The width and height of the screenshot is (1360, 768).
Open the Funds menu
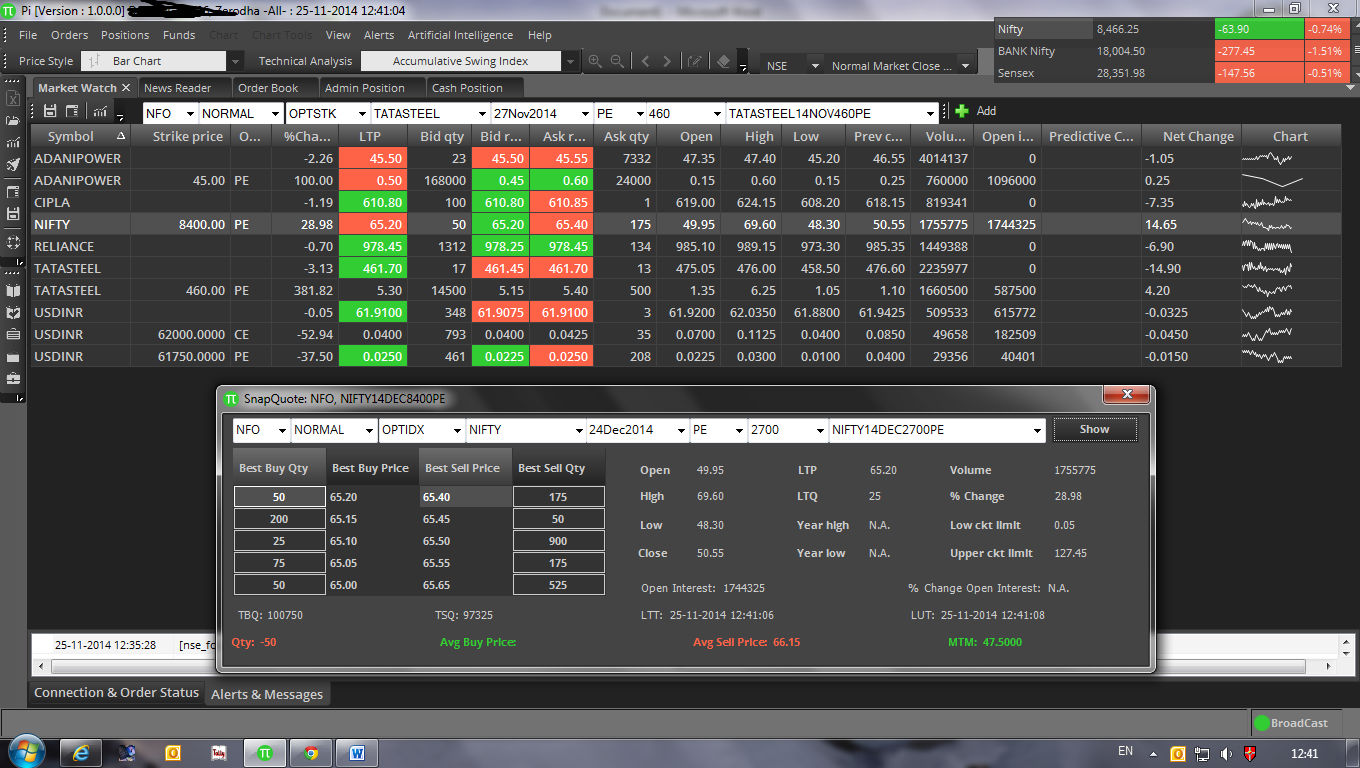(179, 35)
